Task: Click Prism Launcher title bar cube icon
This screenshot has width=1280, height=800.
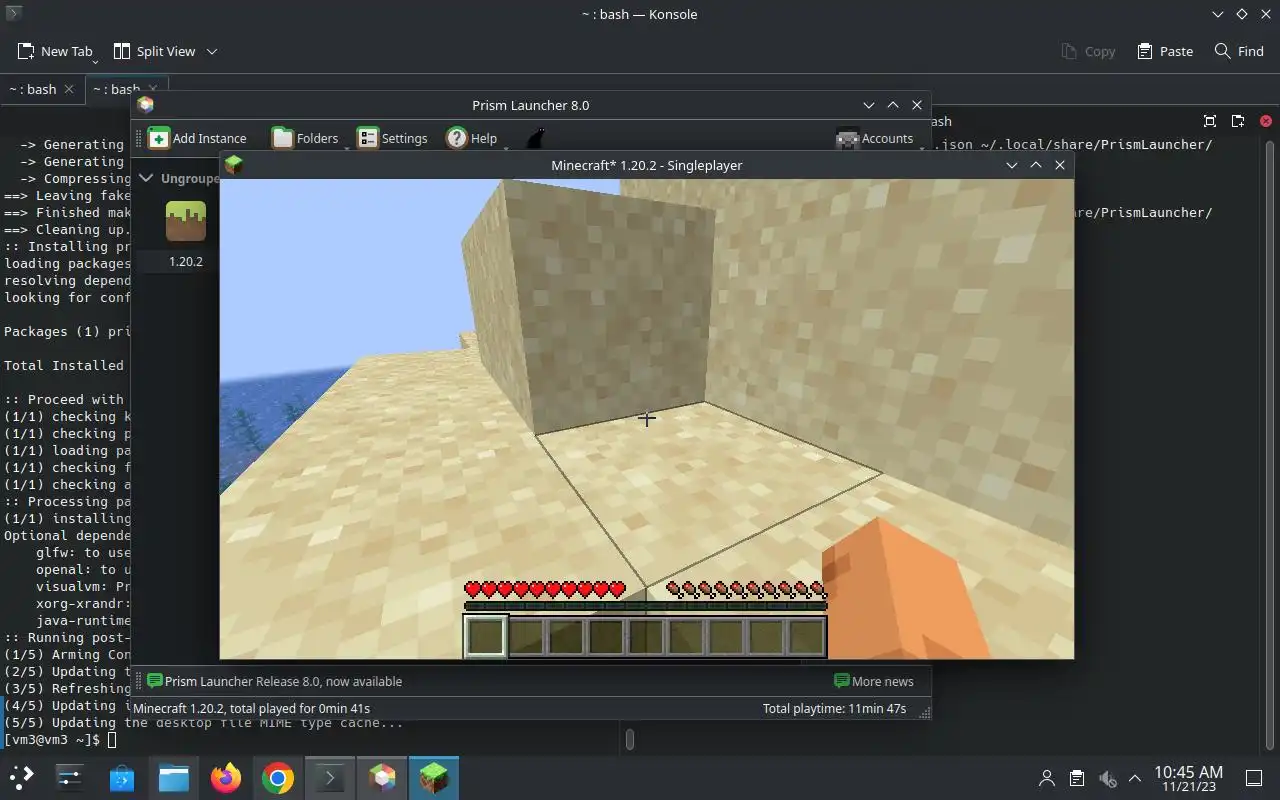Action: (x=146, y=105)
